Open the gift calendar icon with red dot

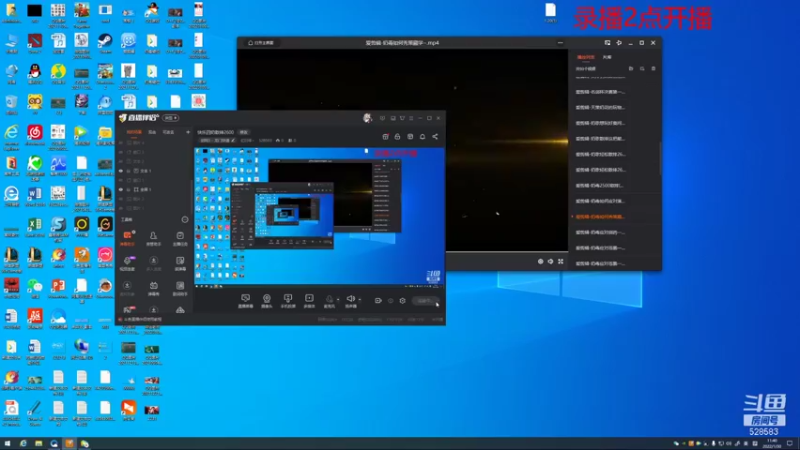tap(386, 137)
